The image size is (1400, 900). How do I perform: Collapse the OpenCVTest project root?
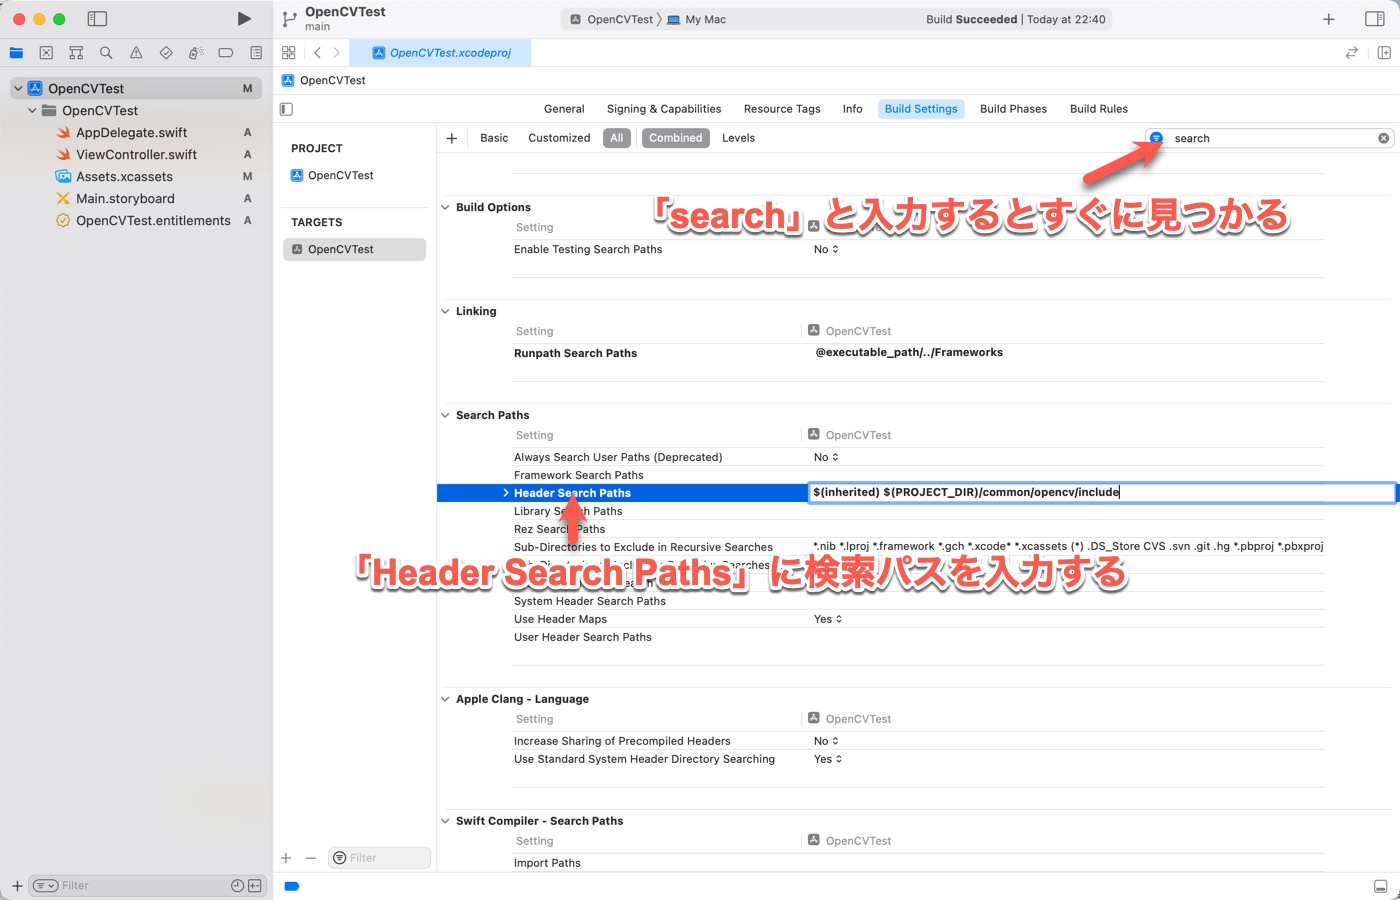(18, 89)
